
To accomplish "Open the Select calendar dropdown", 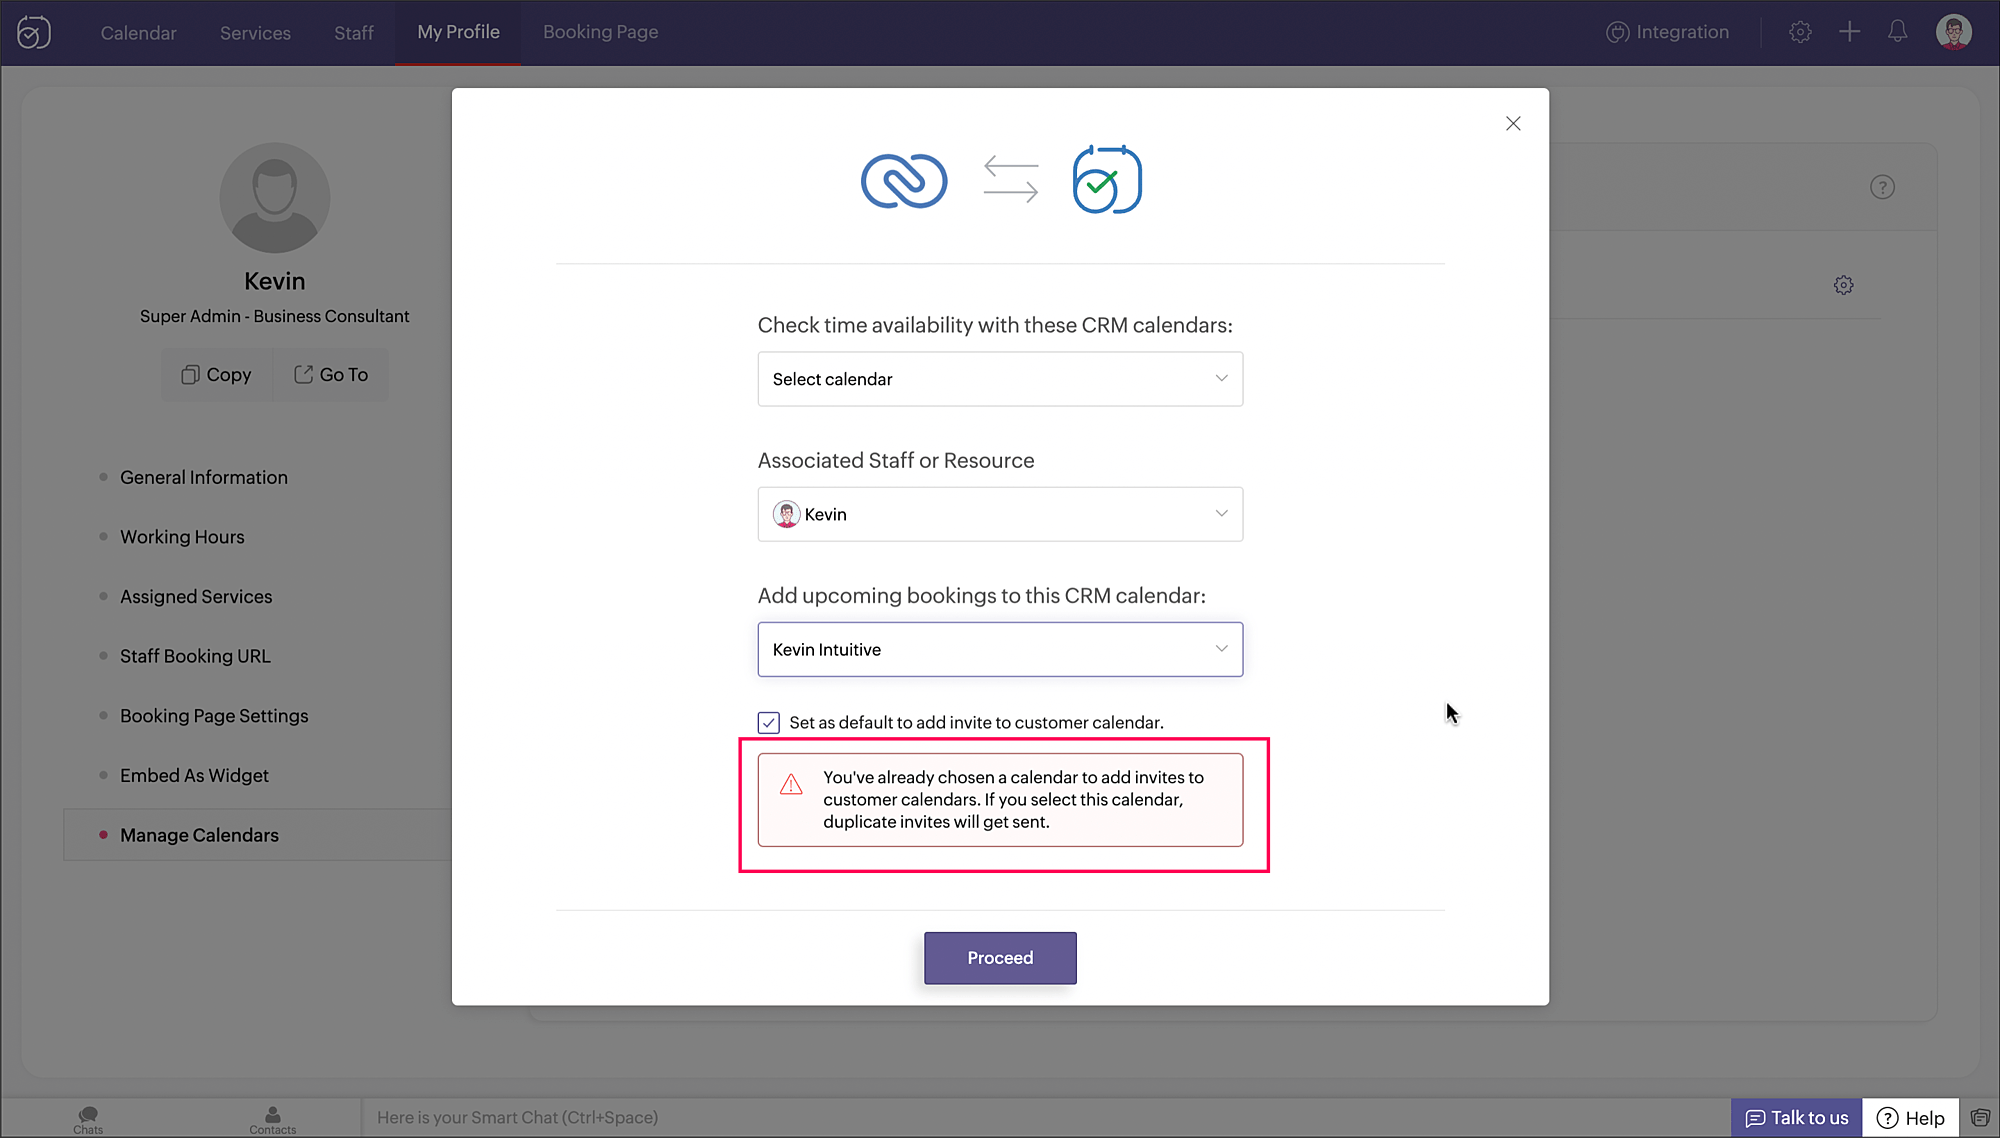I will click(1000, 379).
